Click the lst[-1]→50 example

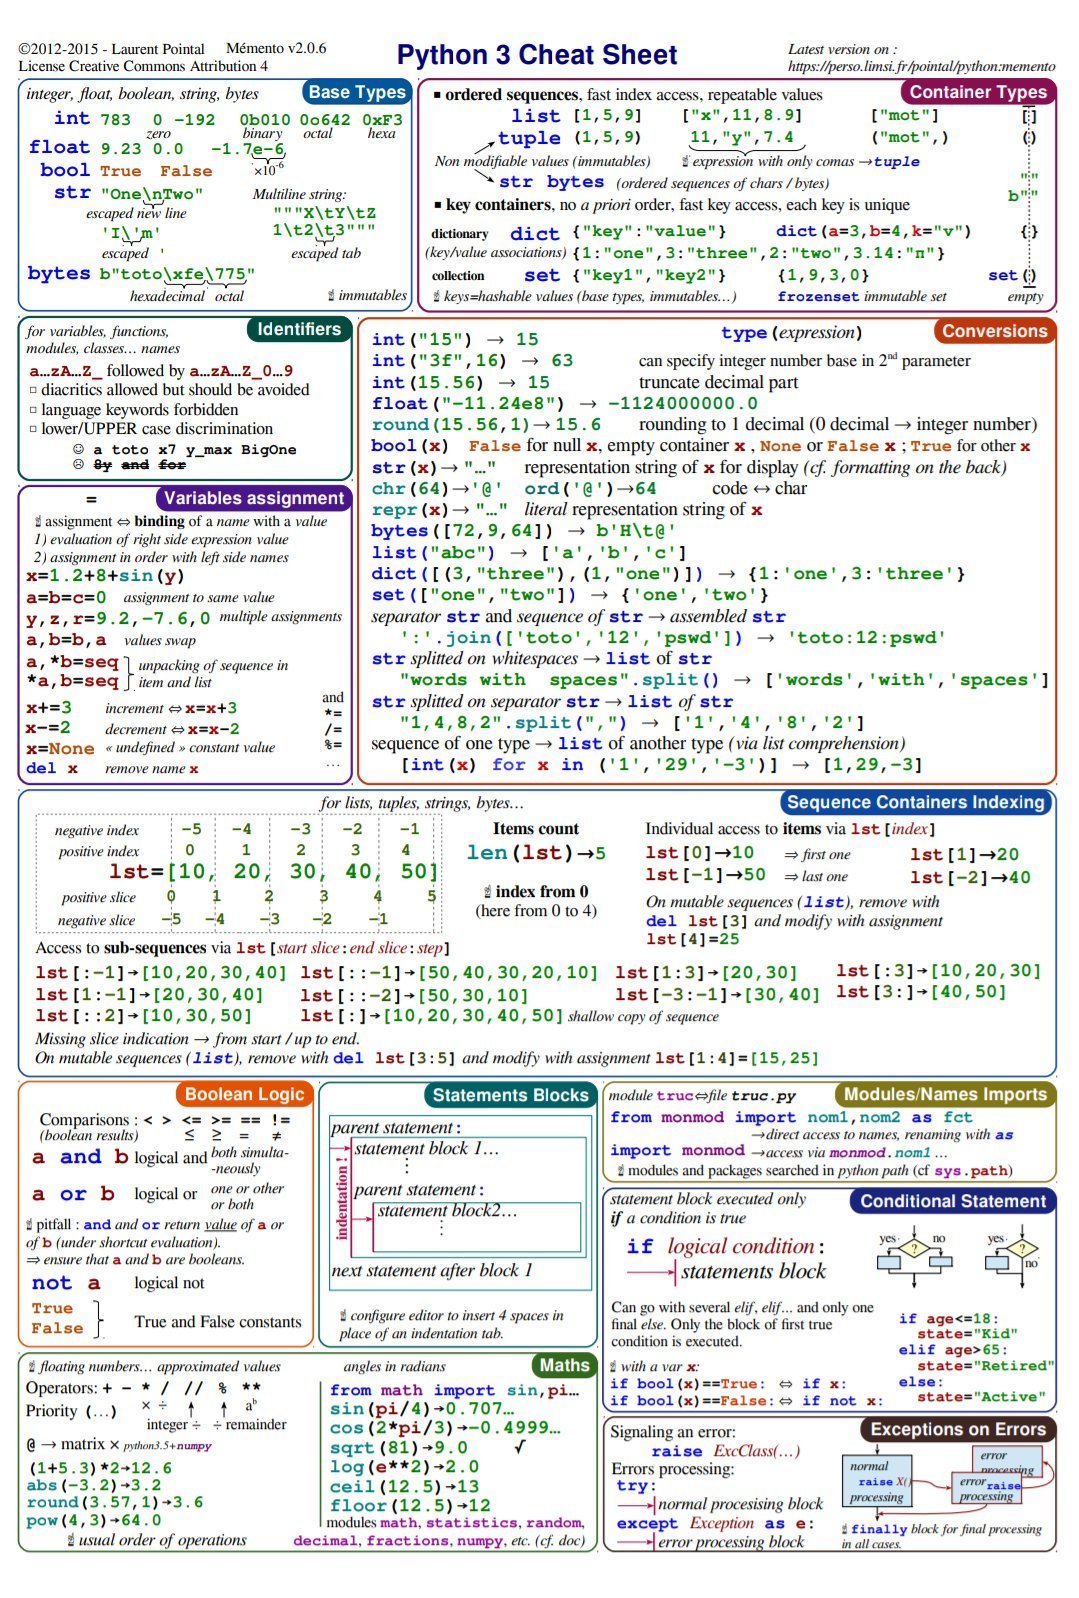(x=705, y=875)
